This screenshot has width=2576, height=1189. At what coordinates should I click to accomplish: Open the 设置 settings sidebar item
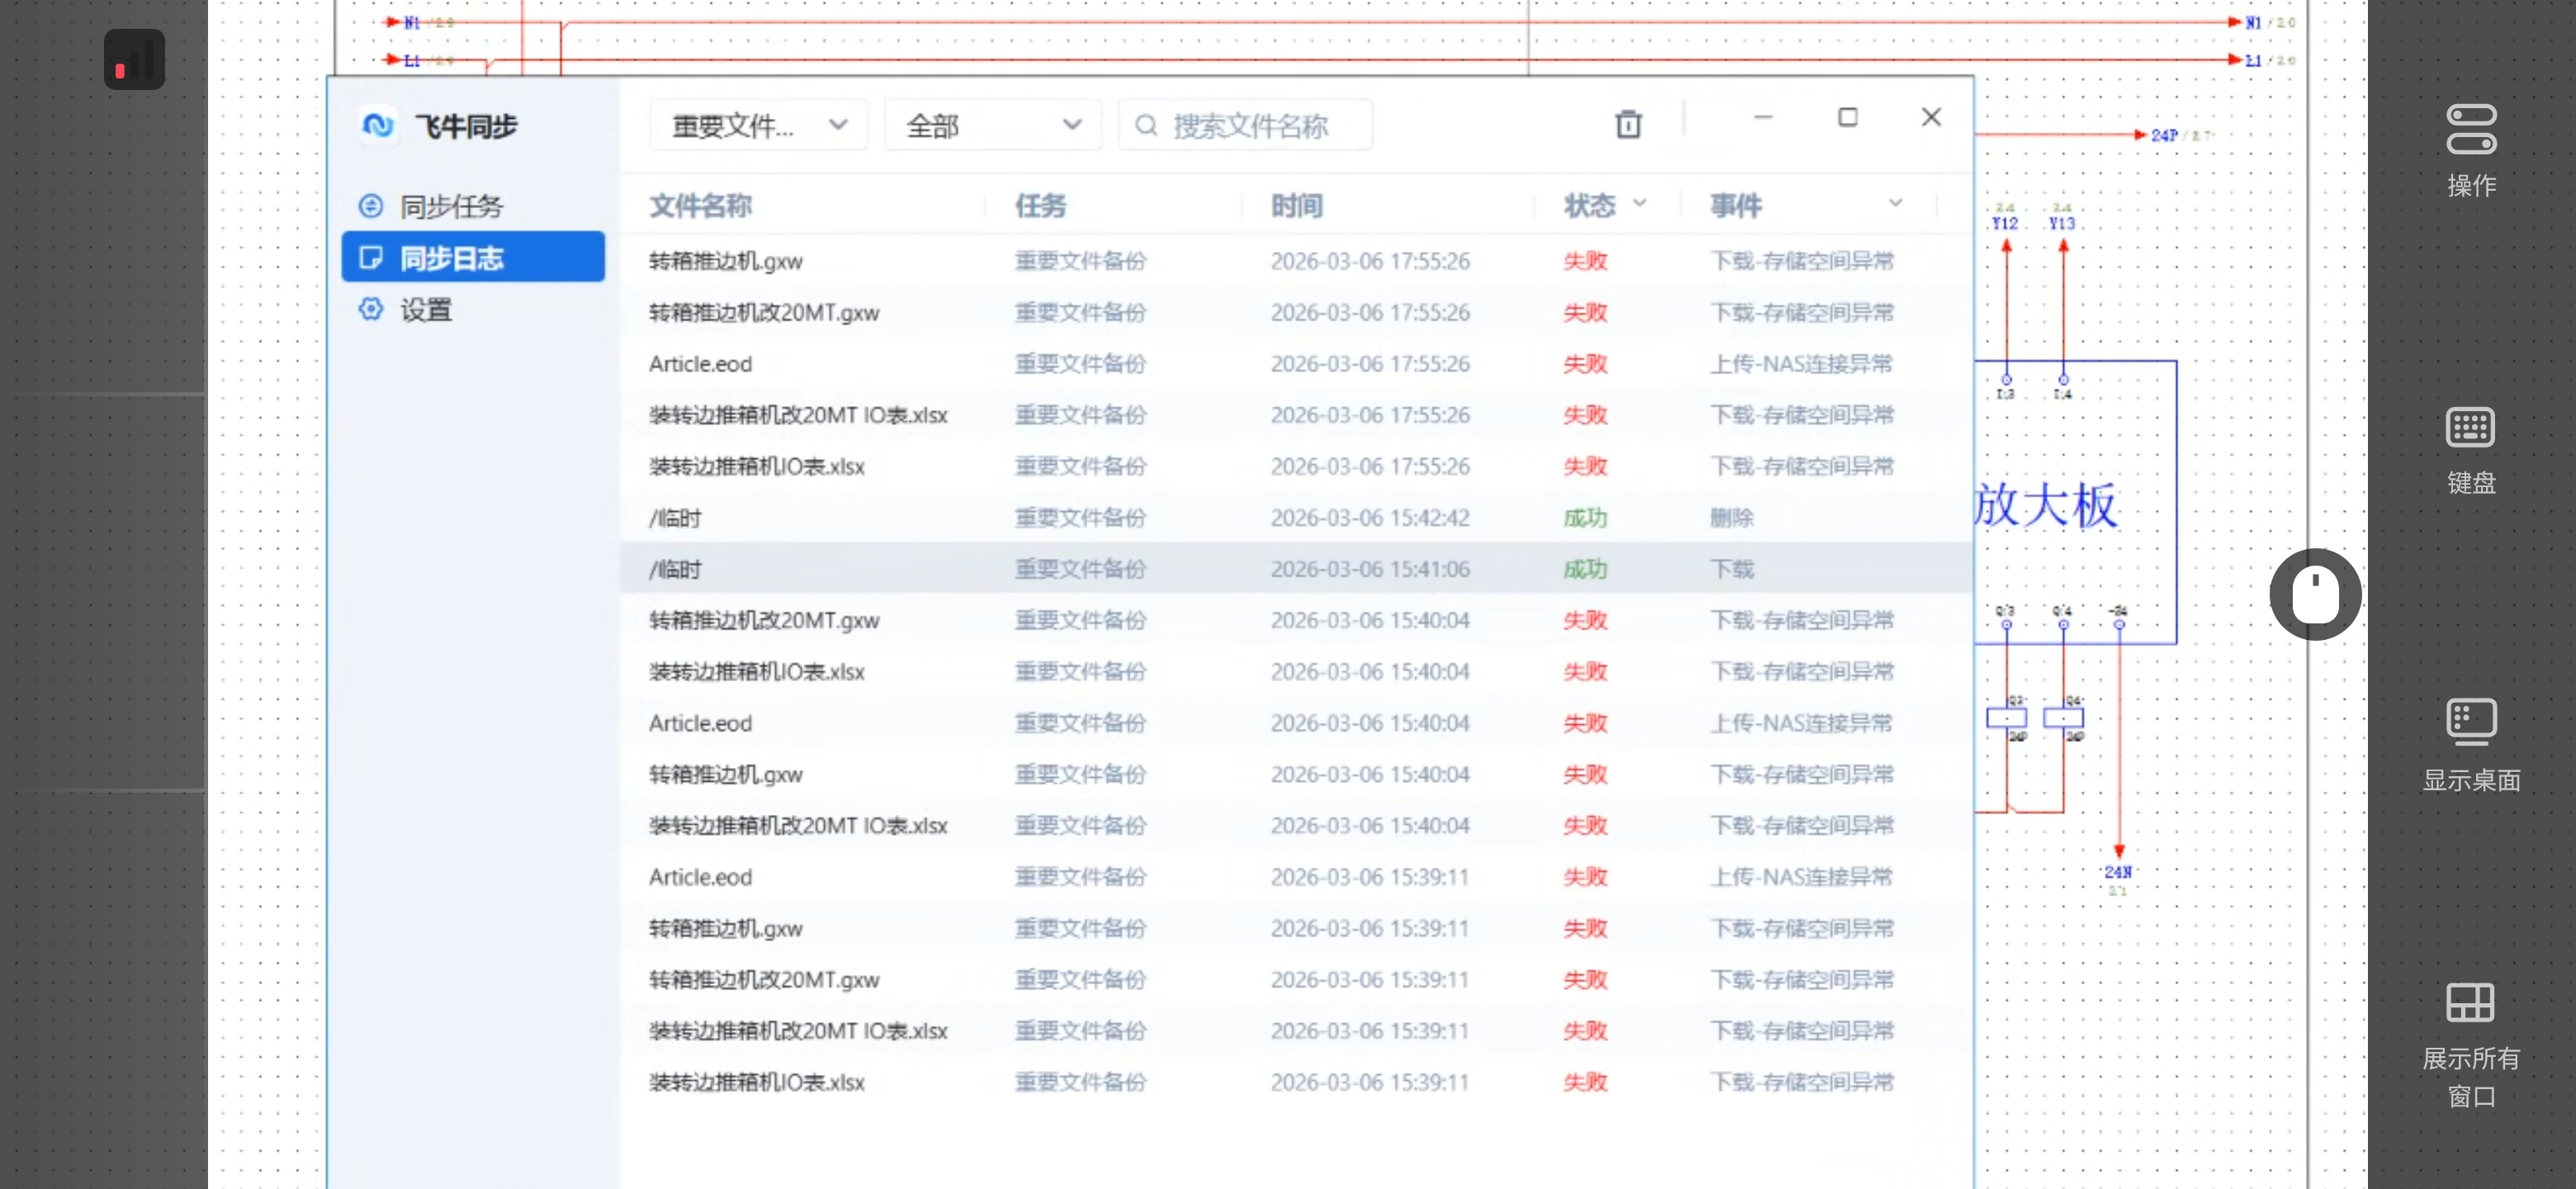tap(426, 310)
